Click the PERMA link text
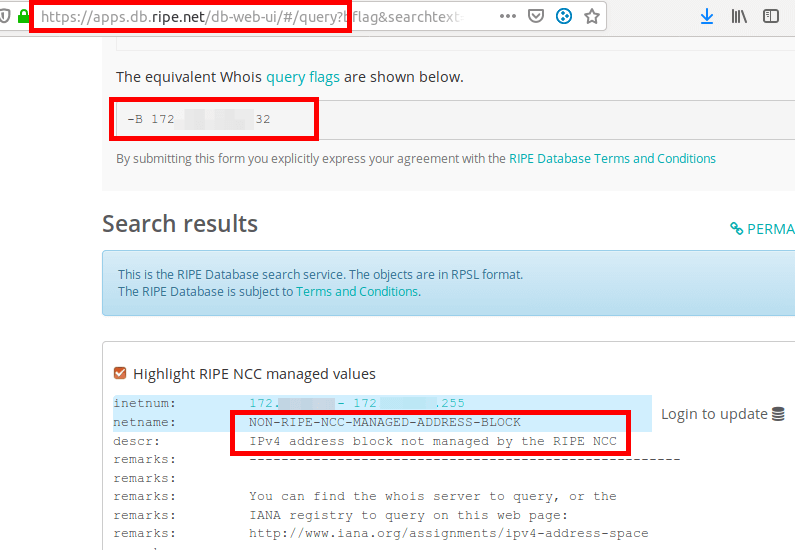 coord(771,229)
